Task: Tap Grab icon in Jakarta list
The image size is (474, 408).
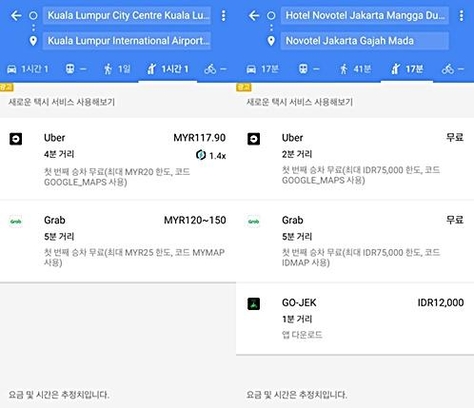Action: tap(254, 221)
